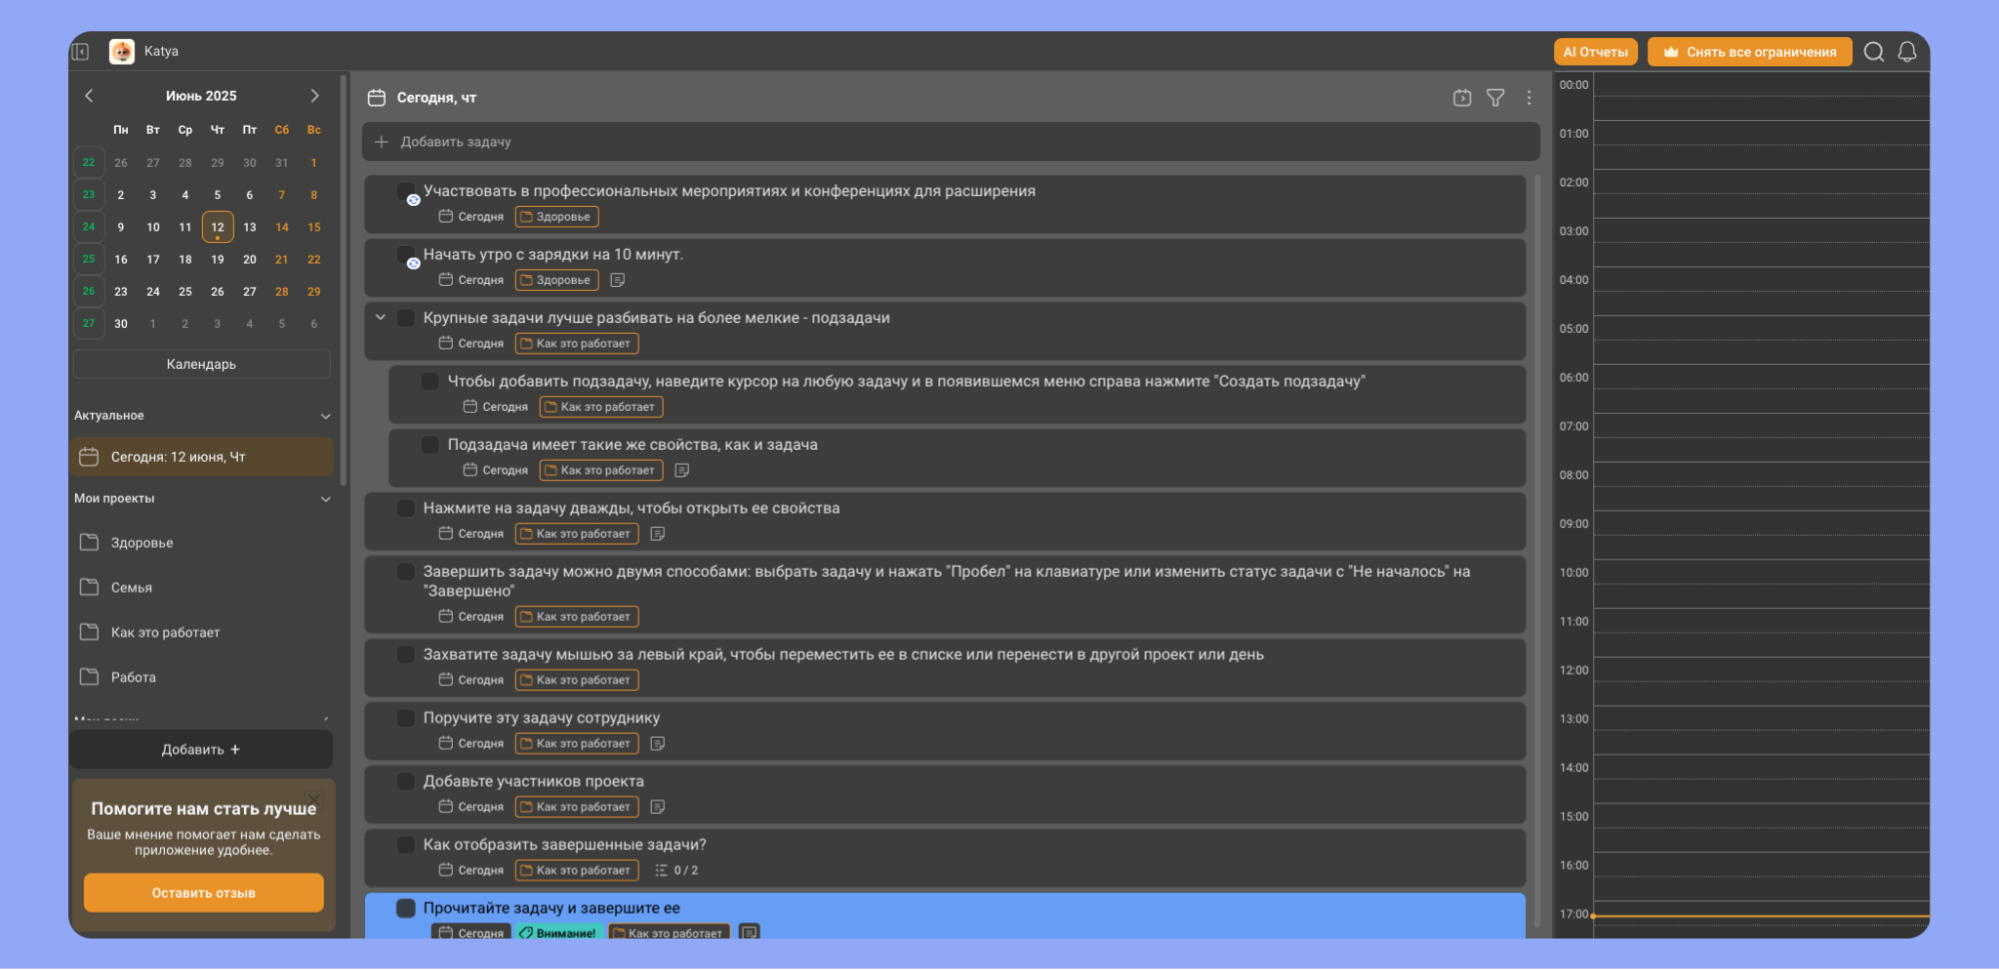
Task: Go to next month in calendar
Action: (x=314, y=96)
